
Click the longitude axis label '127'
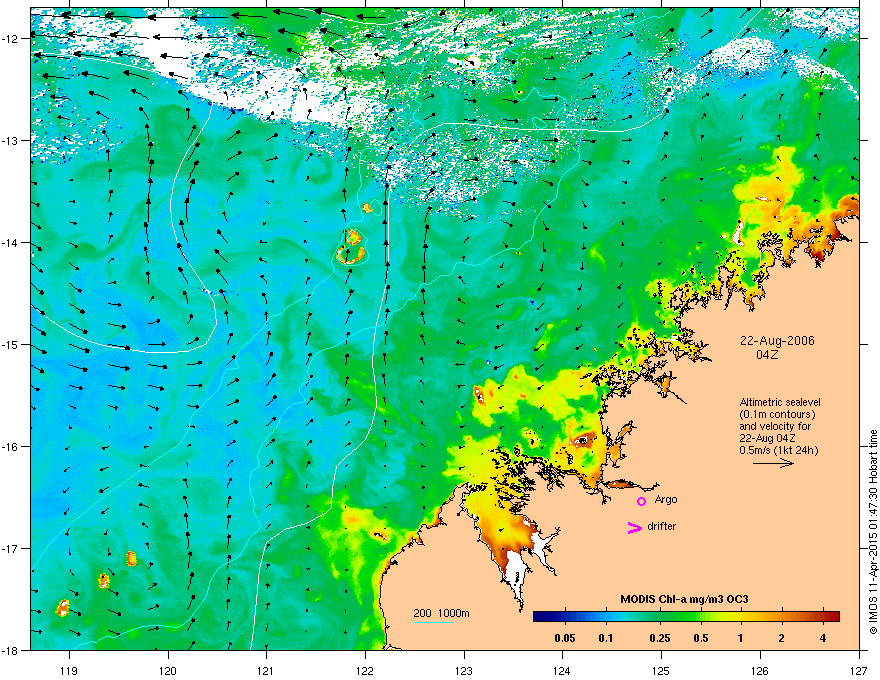(859, 670)
